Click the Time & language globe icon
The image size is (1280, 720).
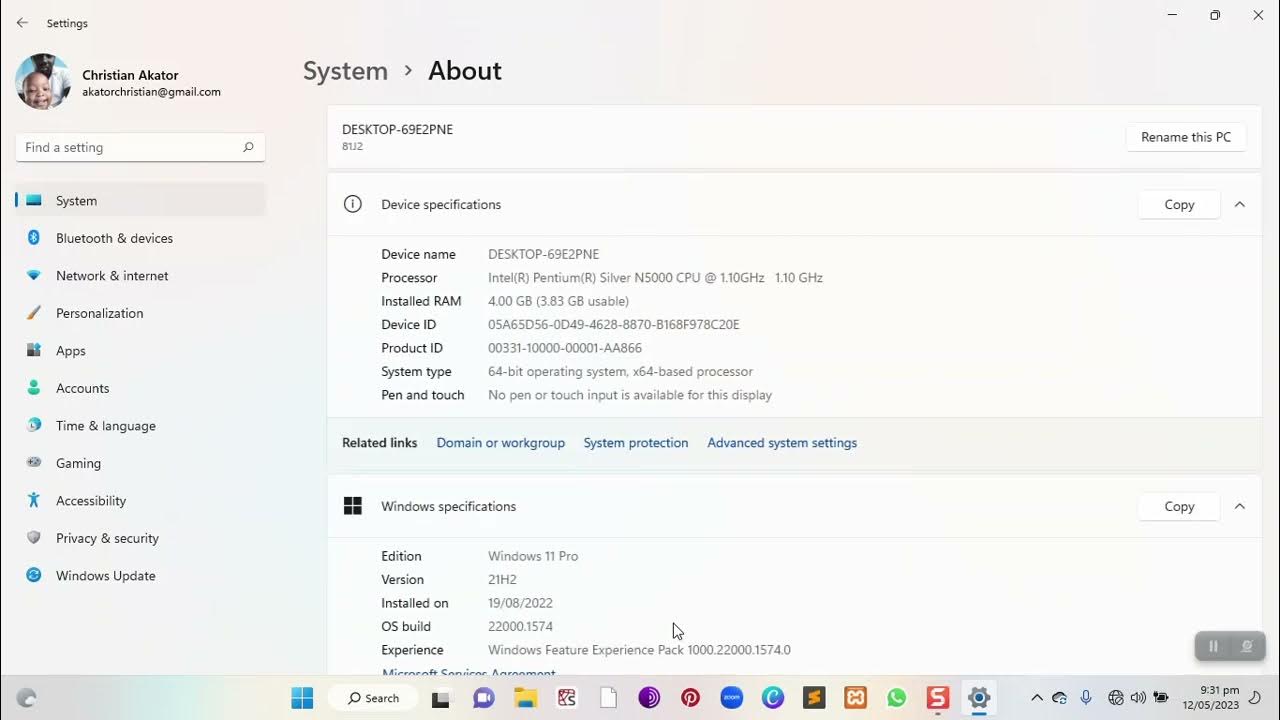[x=34, y=425]
